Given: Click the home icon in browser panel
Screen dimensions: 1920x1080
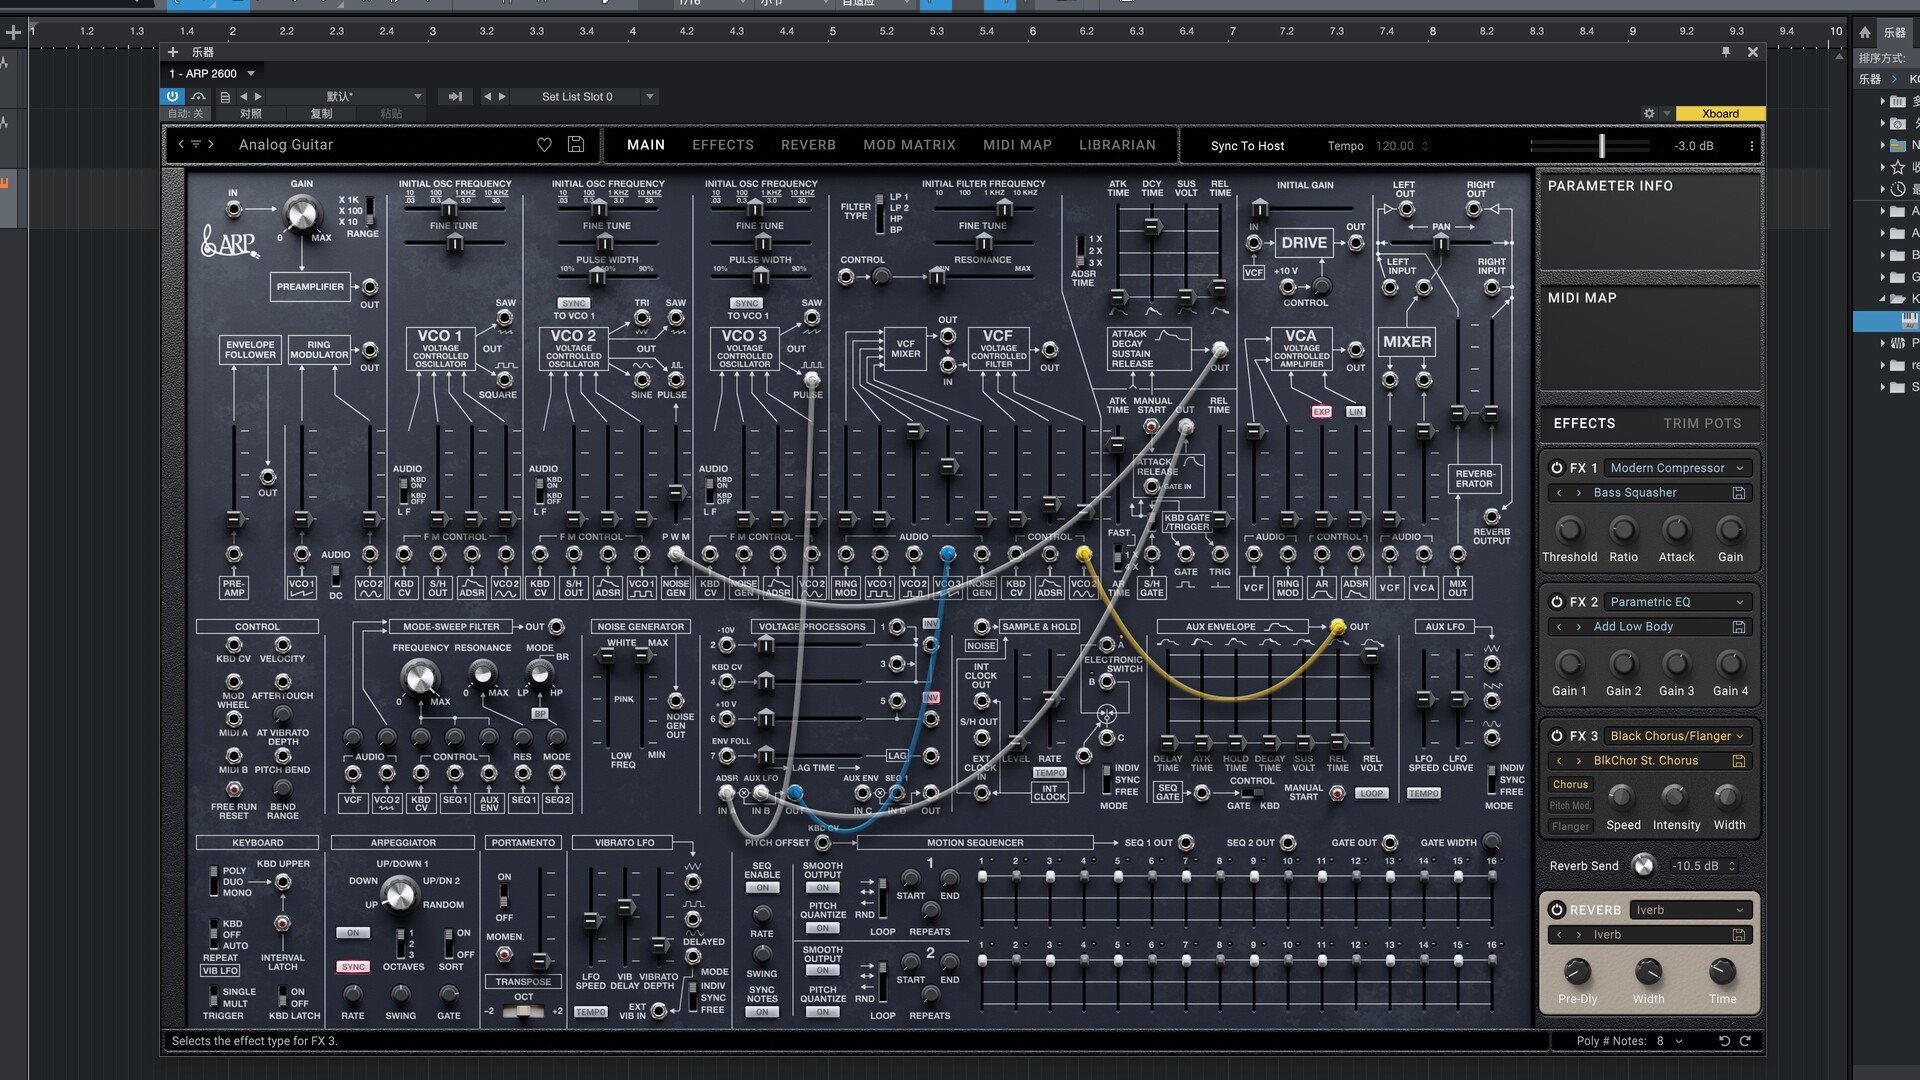Looking at the screenshot, I should (1864, 32).
